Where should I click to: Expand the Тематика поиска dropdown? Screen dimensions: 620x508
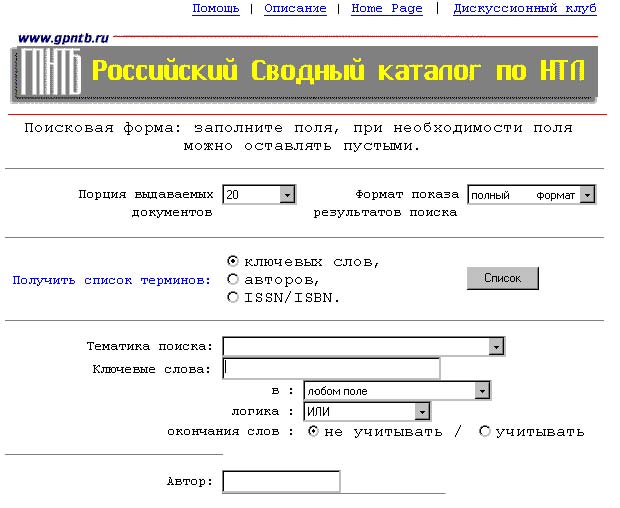363,346
